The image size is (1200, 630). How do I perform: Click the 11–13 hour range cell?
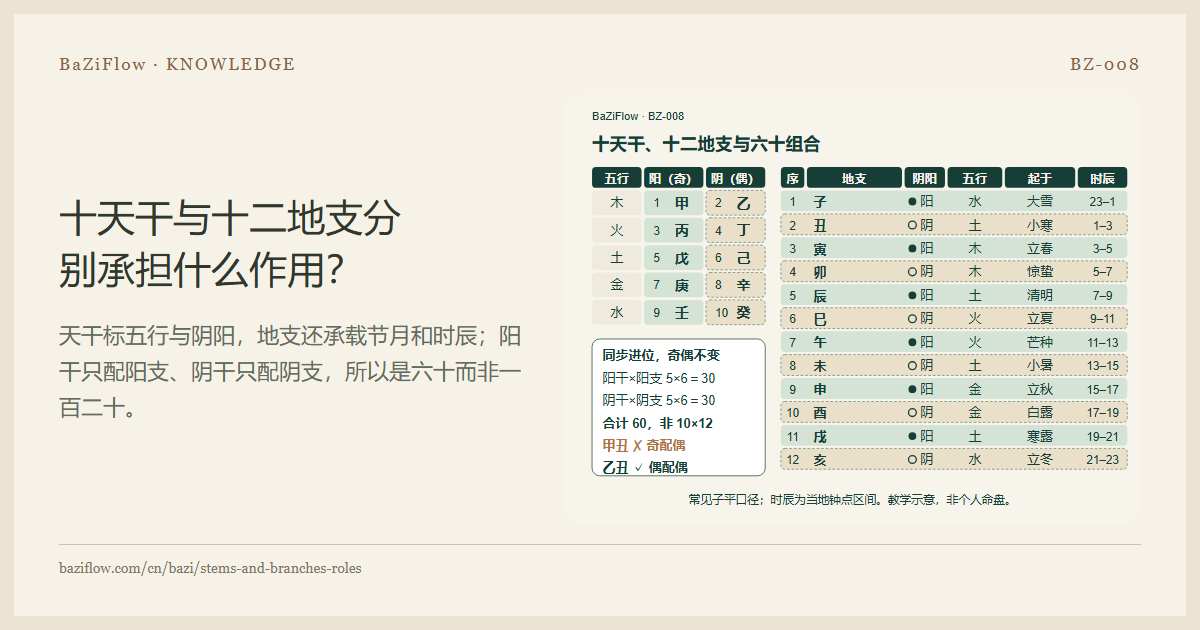[x=1102, y=342]
